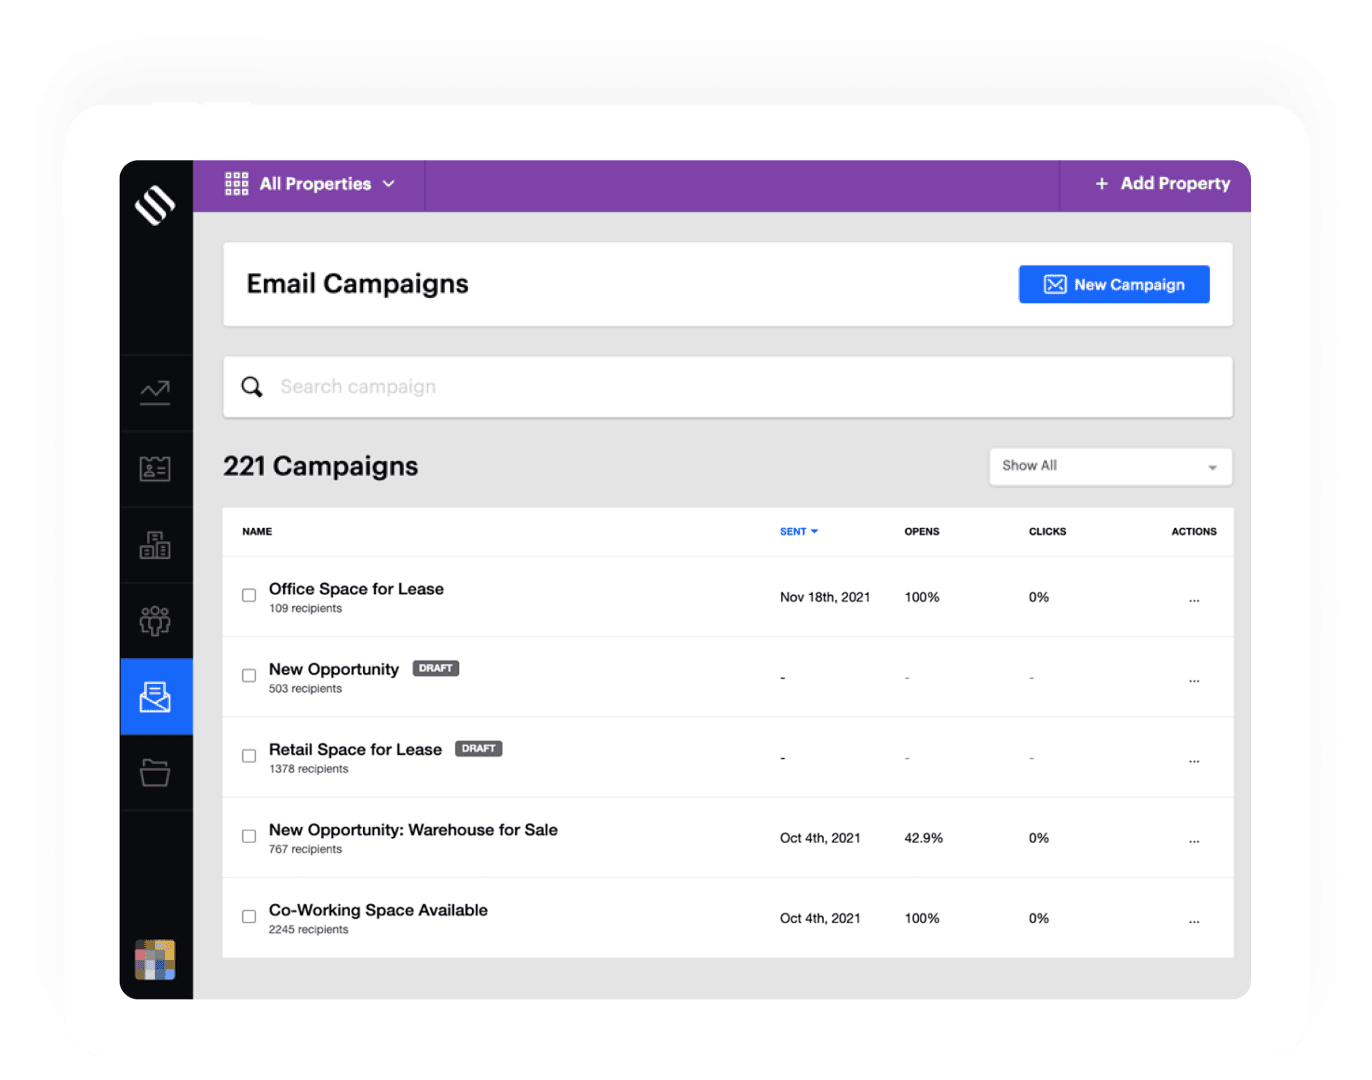
Task: Sort by the SENT column header
Action: pos(798,532)
